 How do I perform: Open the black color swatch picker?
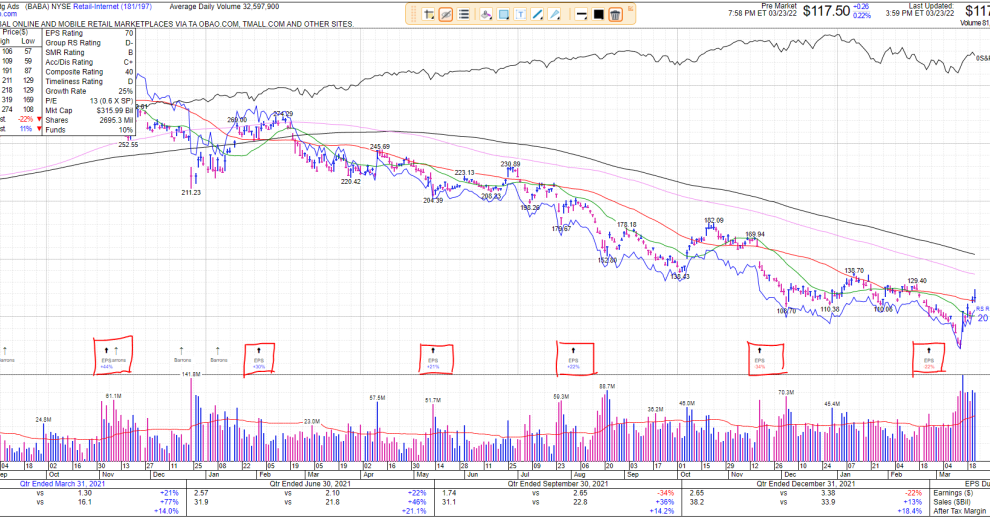598,14
